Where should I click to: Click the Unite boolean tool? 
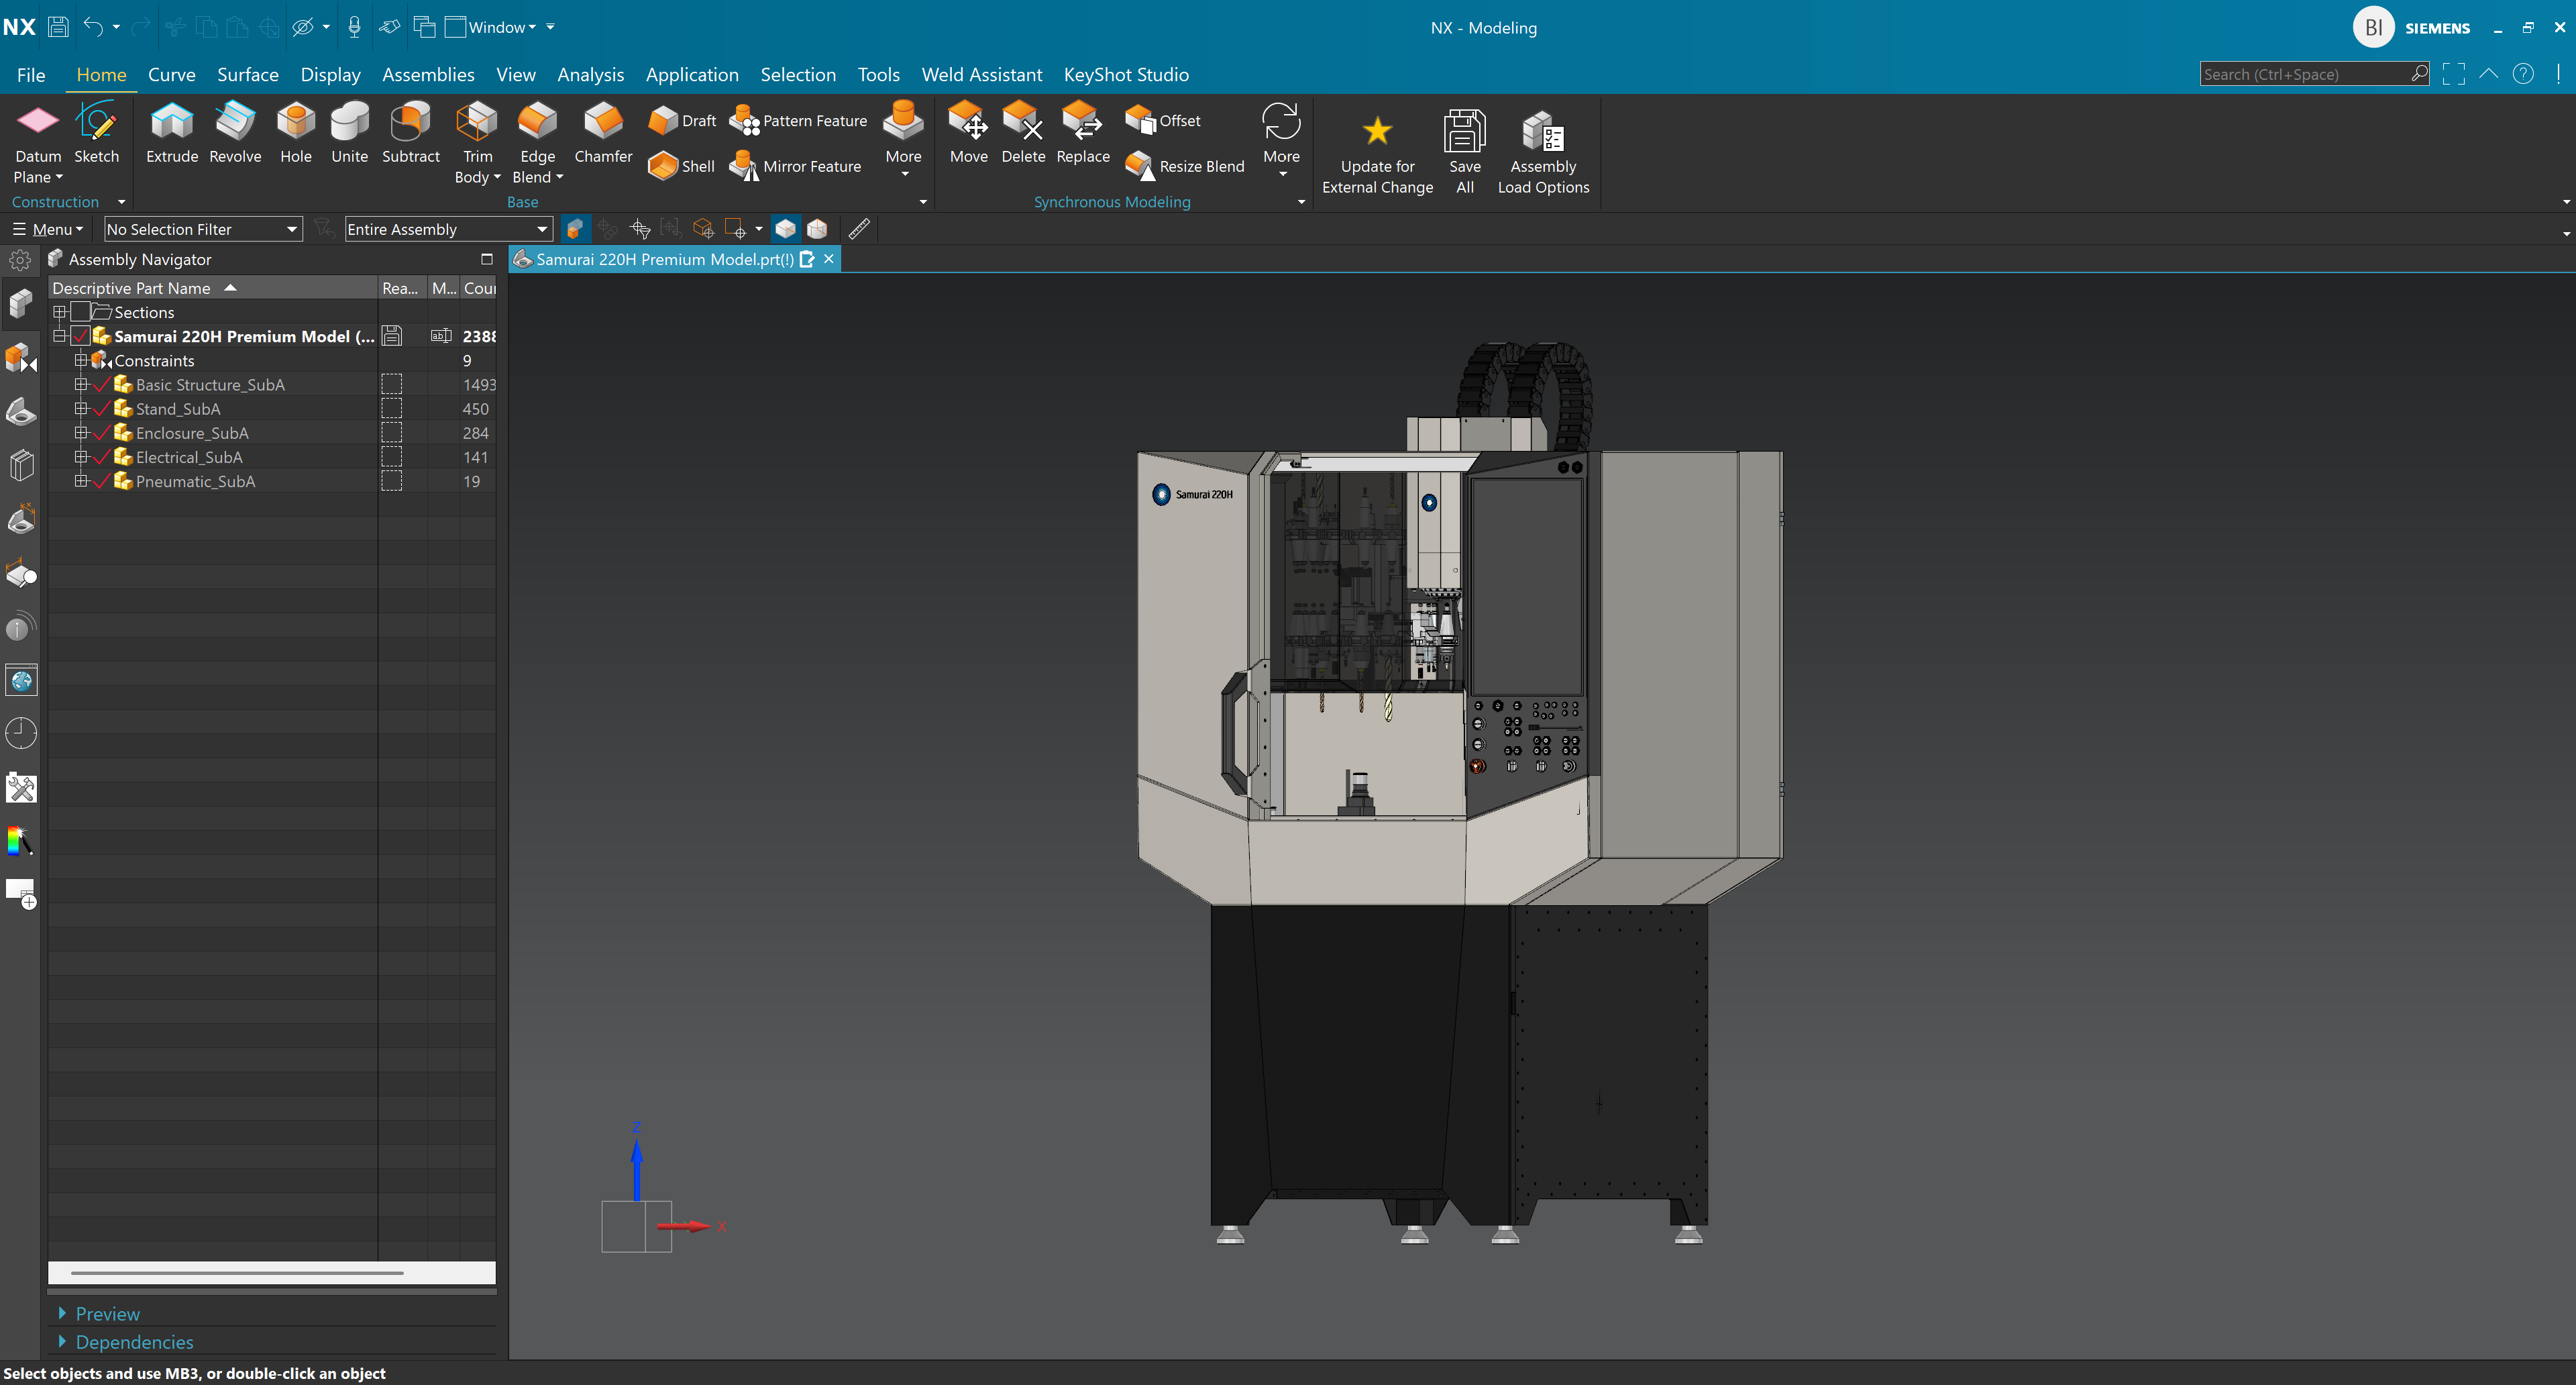[x=349, y=131]
